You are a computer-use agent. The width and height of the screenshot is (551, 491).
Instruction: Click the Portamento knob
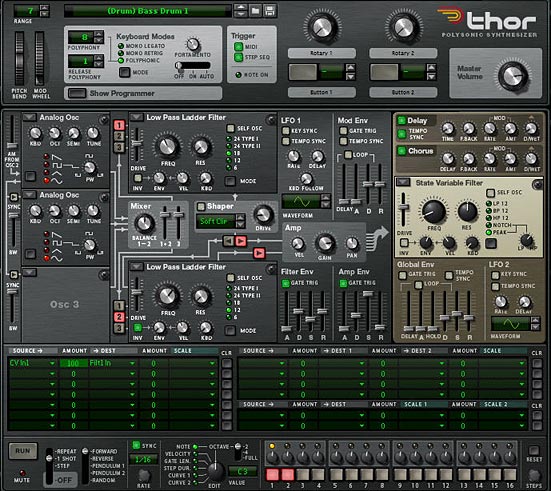(x=193, y=44)
